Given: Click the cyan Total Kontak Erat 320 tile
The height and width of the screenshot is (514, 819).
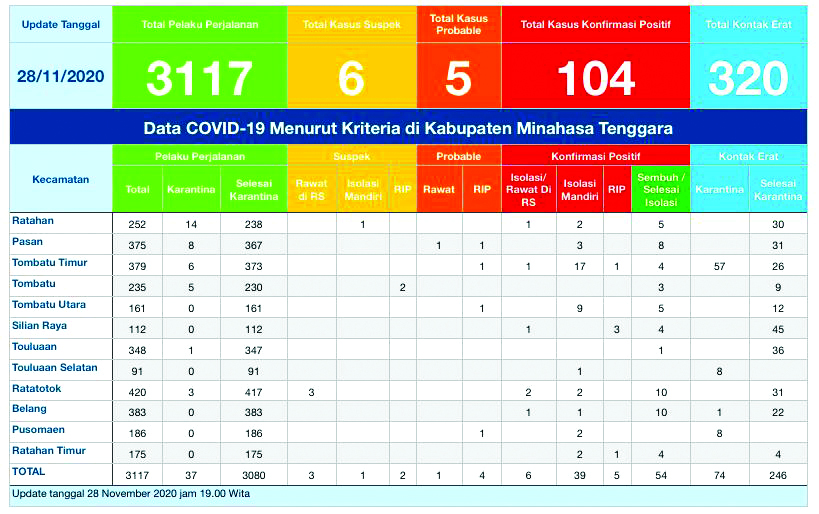Looking at the screenshot, I should [748, 60].
